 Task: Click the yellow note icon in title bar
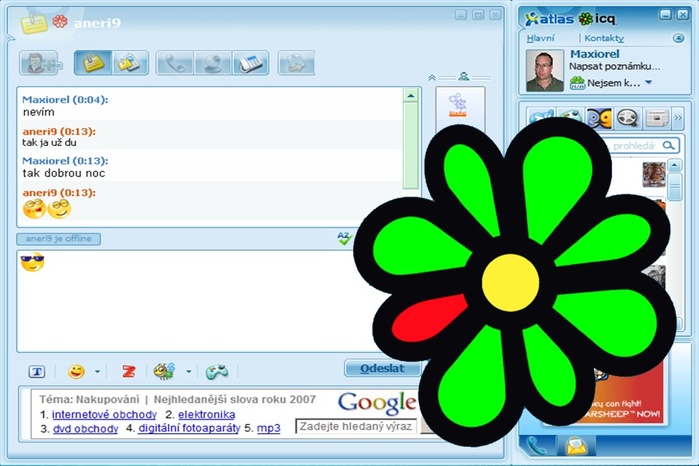click(x=34, y=24)
